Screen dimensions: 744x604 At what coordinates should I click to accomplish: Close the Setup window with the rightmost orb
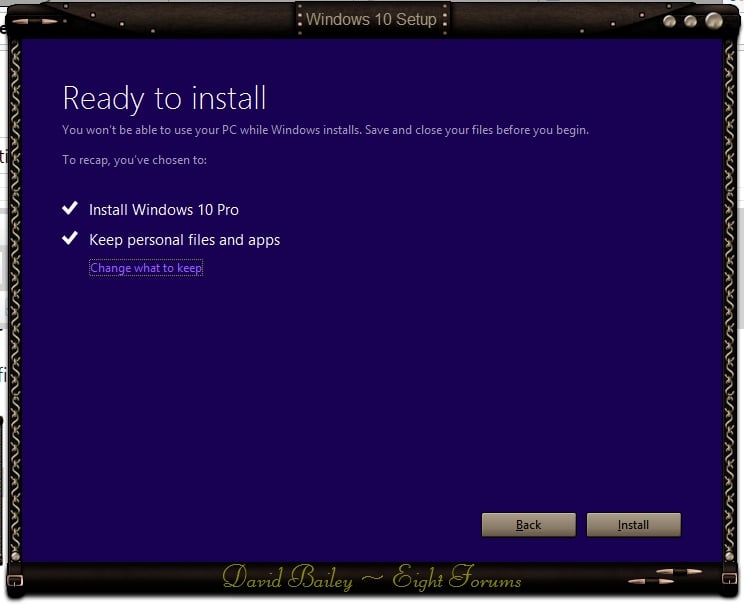(x=714, y=20)
